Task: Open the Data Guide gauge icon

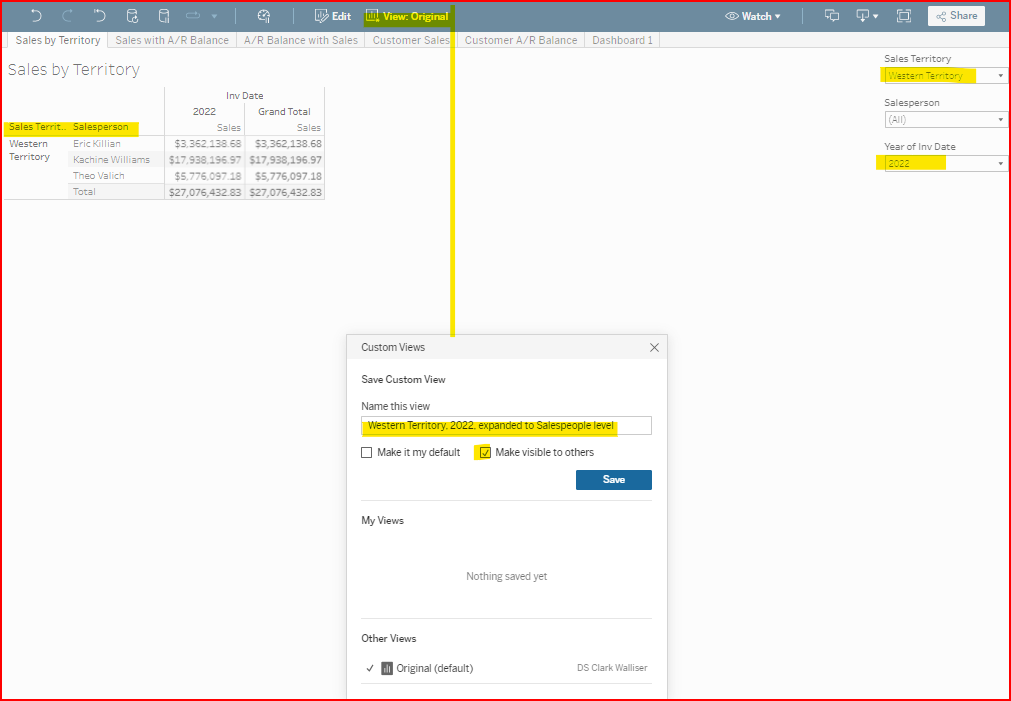Action: point(263,16)
